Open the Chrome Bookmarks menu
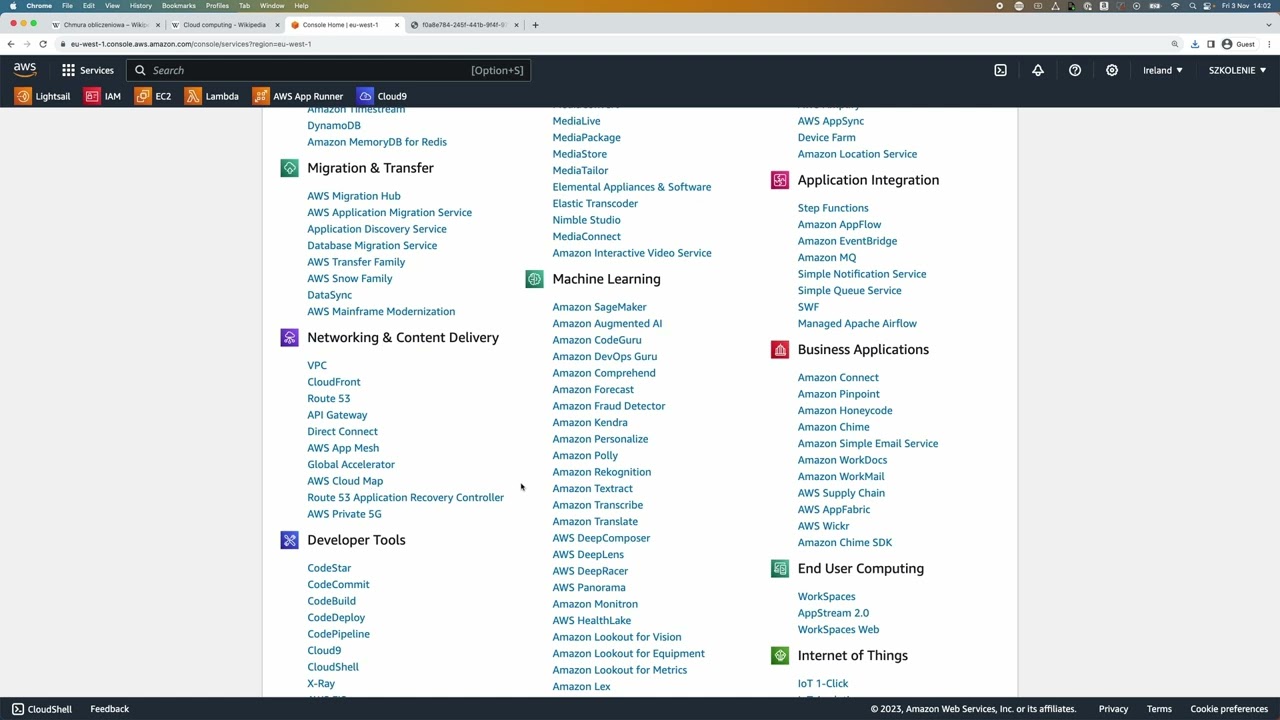The height and width of the screenshot is (720, 1280). (179, 6)
